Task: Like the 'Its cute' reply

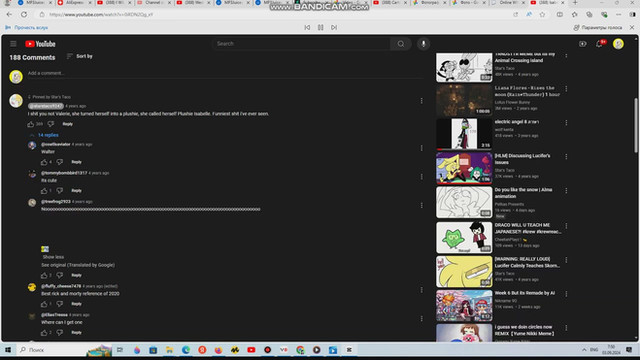Action: pyautogui.click(x=44, y=191)
